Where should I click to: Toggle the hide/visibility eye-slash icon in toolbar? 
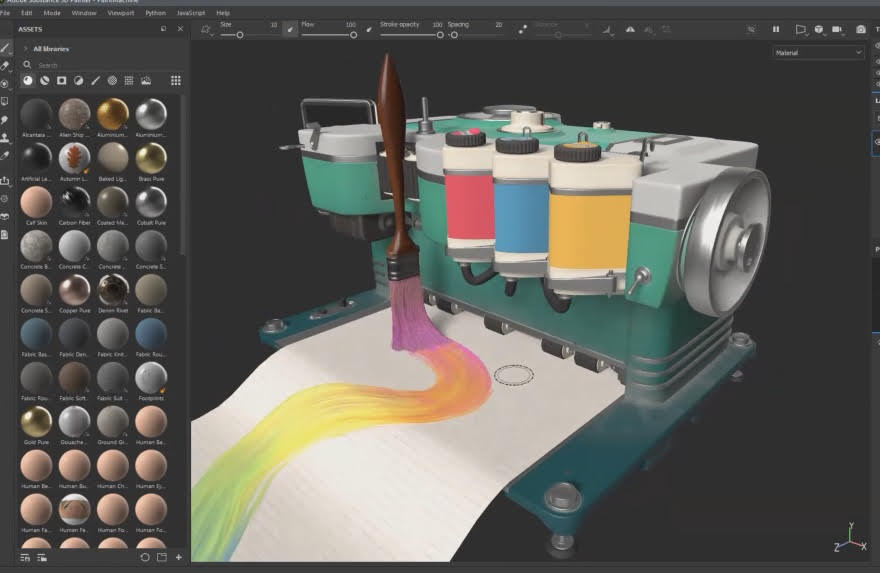[x=751, y=29]
